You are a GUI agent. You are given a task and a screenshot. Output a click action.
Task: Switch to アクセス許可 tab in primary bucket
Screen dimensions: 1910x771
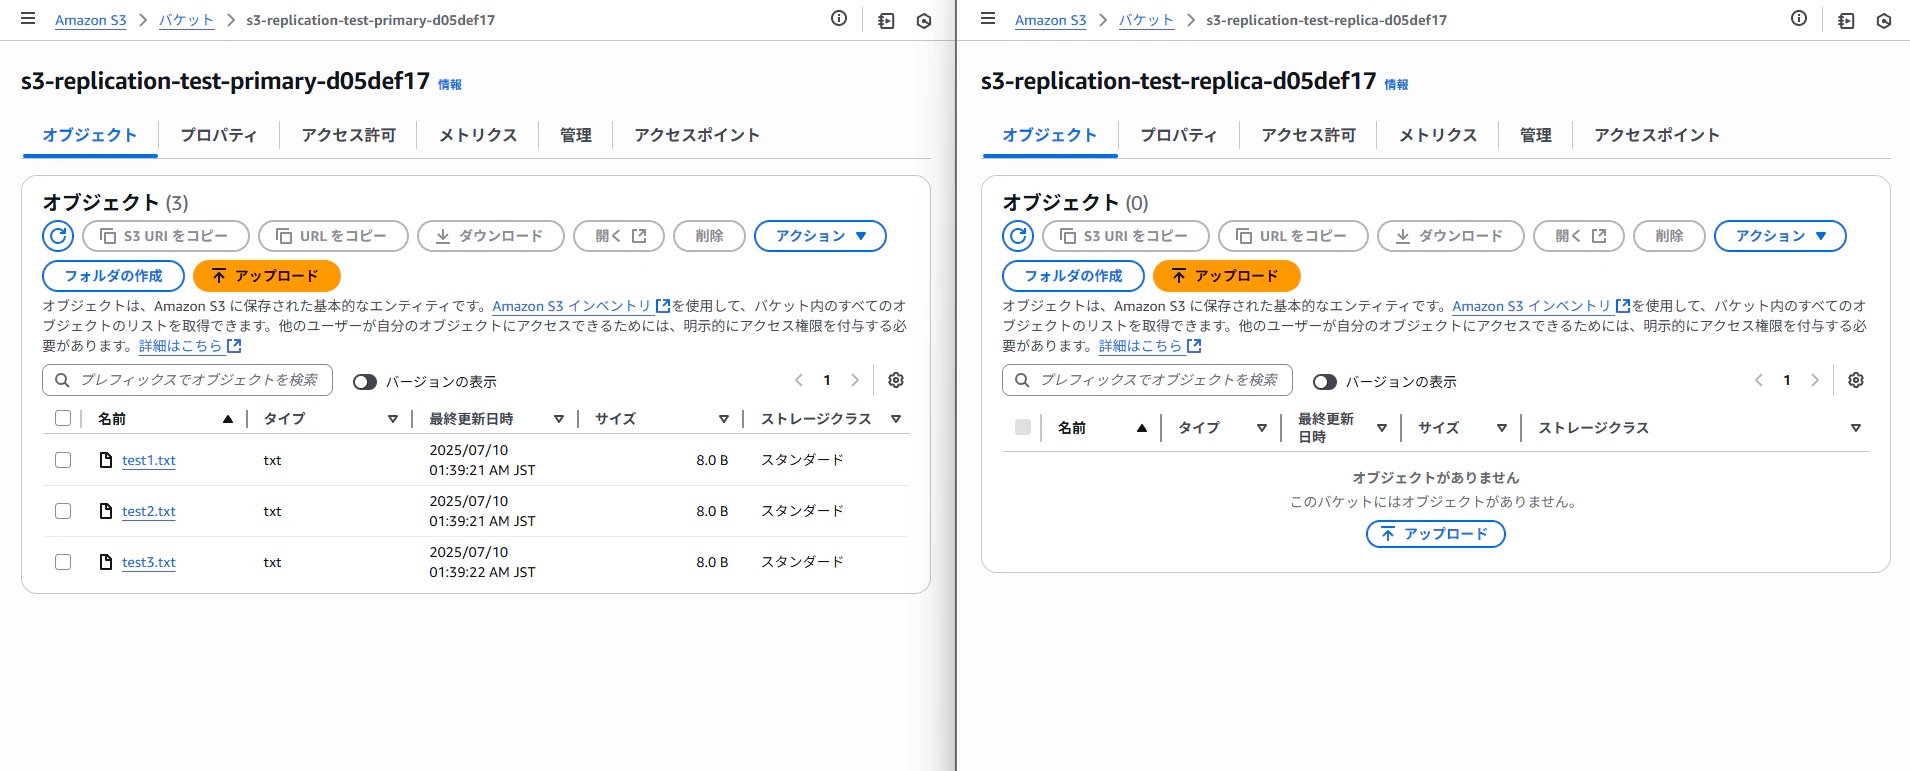click(348, 135)
